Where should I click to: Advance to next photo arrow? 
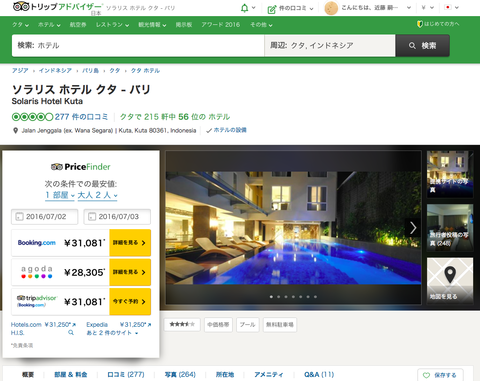tap(413, 228)
